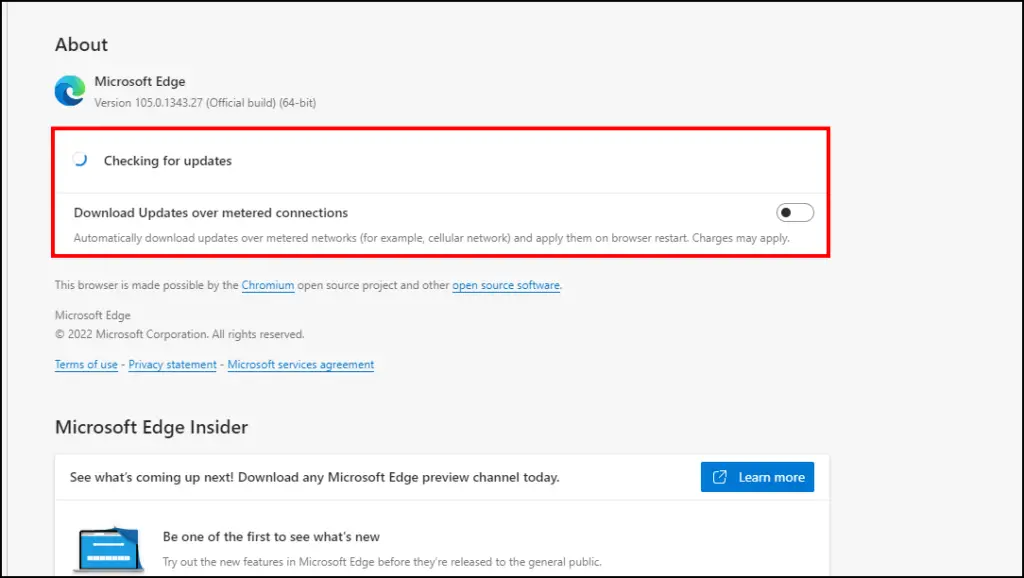Screen dimensions: 1024x578
Task: Click the laptop illustration in Insider section
Action: point(108,549)
